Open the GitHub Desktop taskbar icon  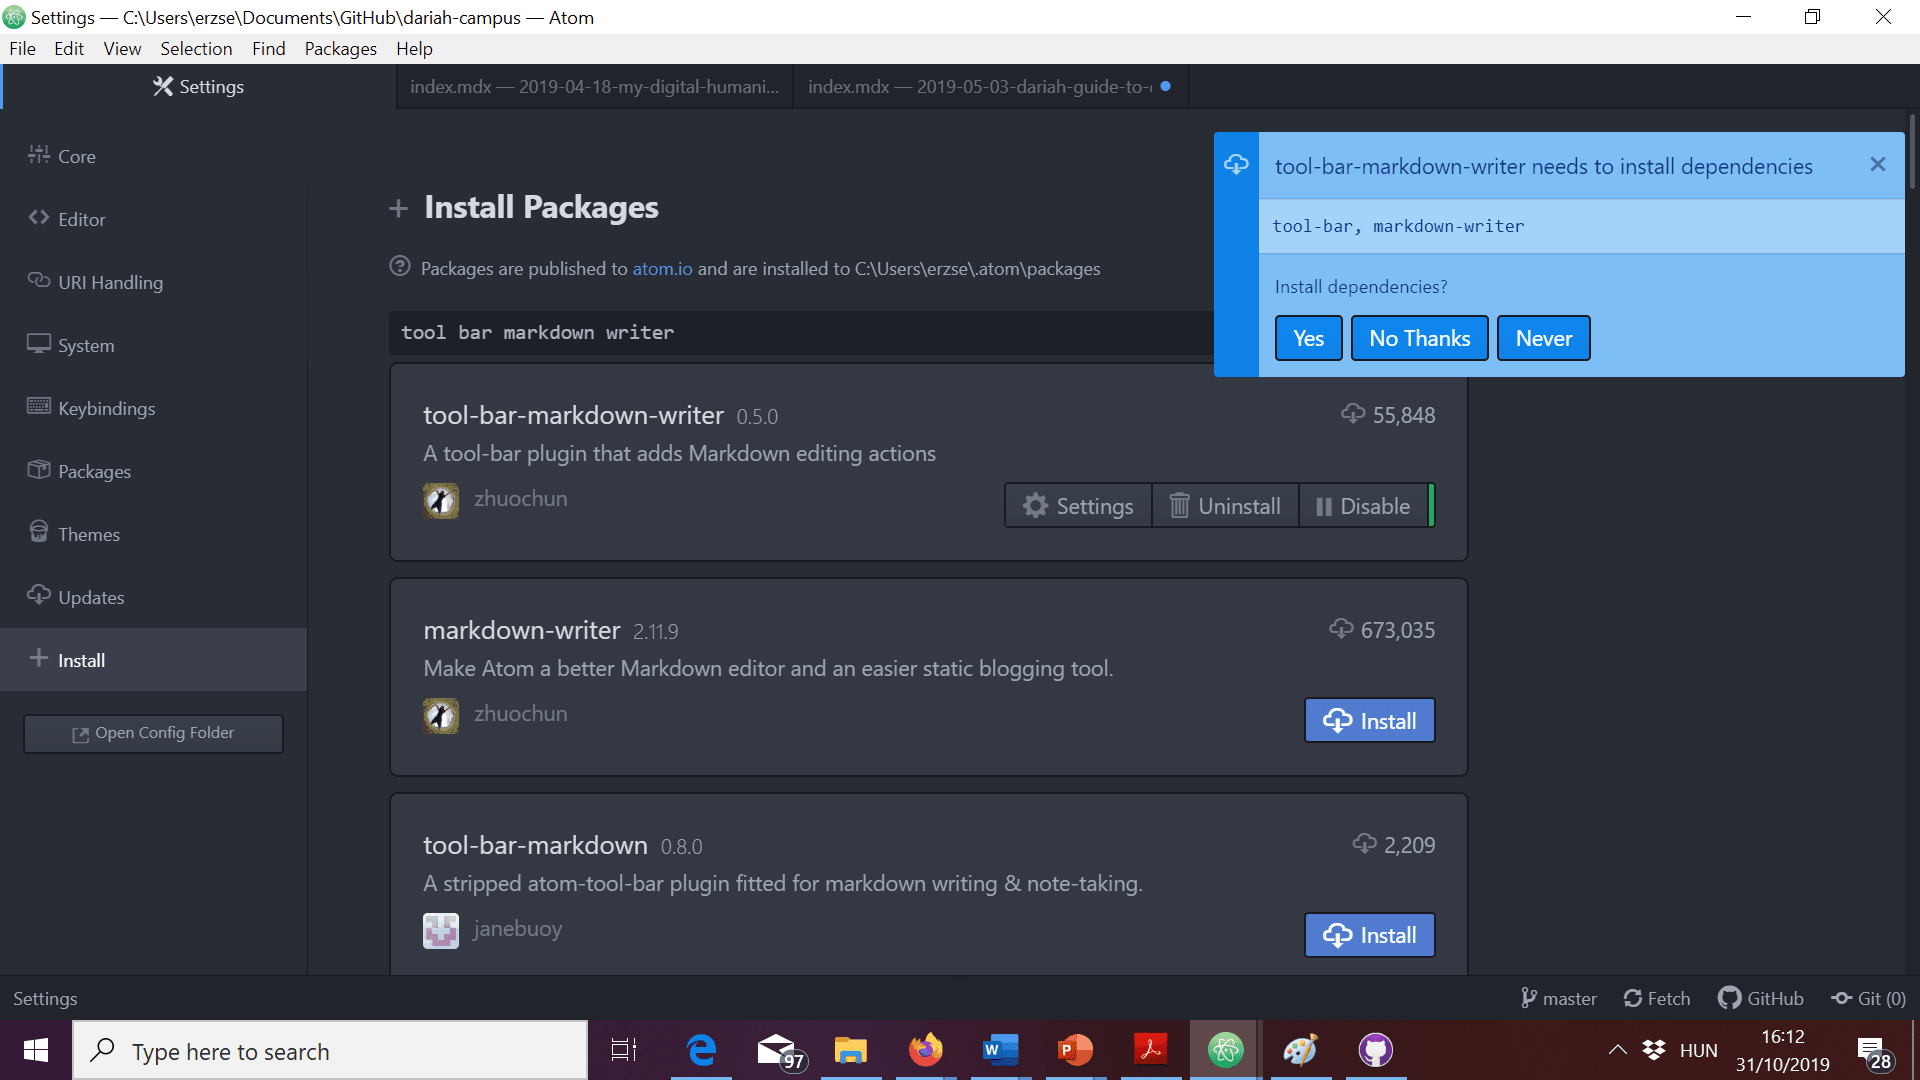coord(1375,1050)
